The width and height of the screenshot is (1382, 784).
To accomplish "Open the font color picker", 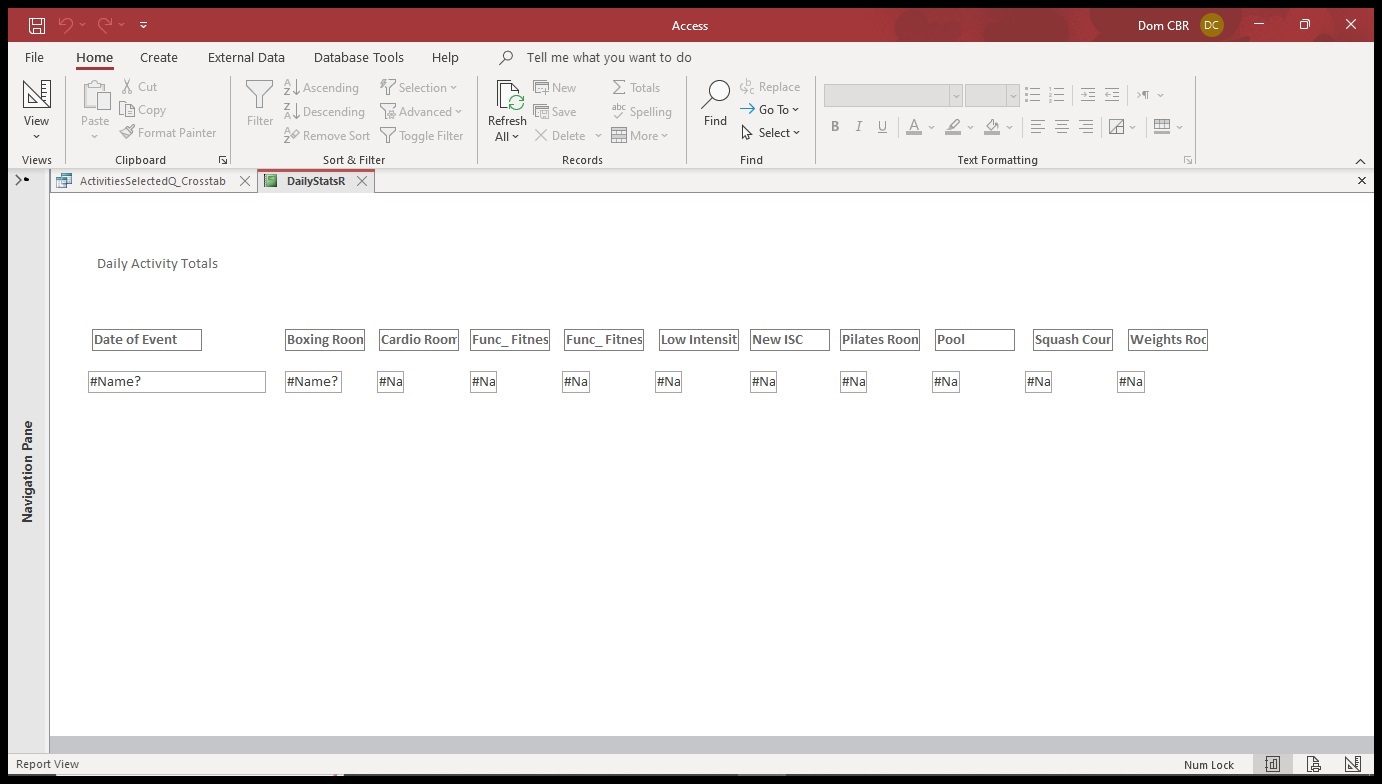I will [x=929, y=126].
